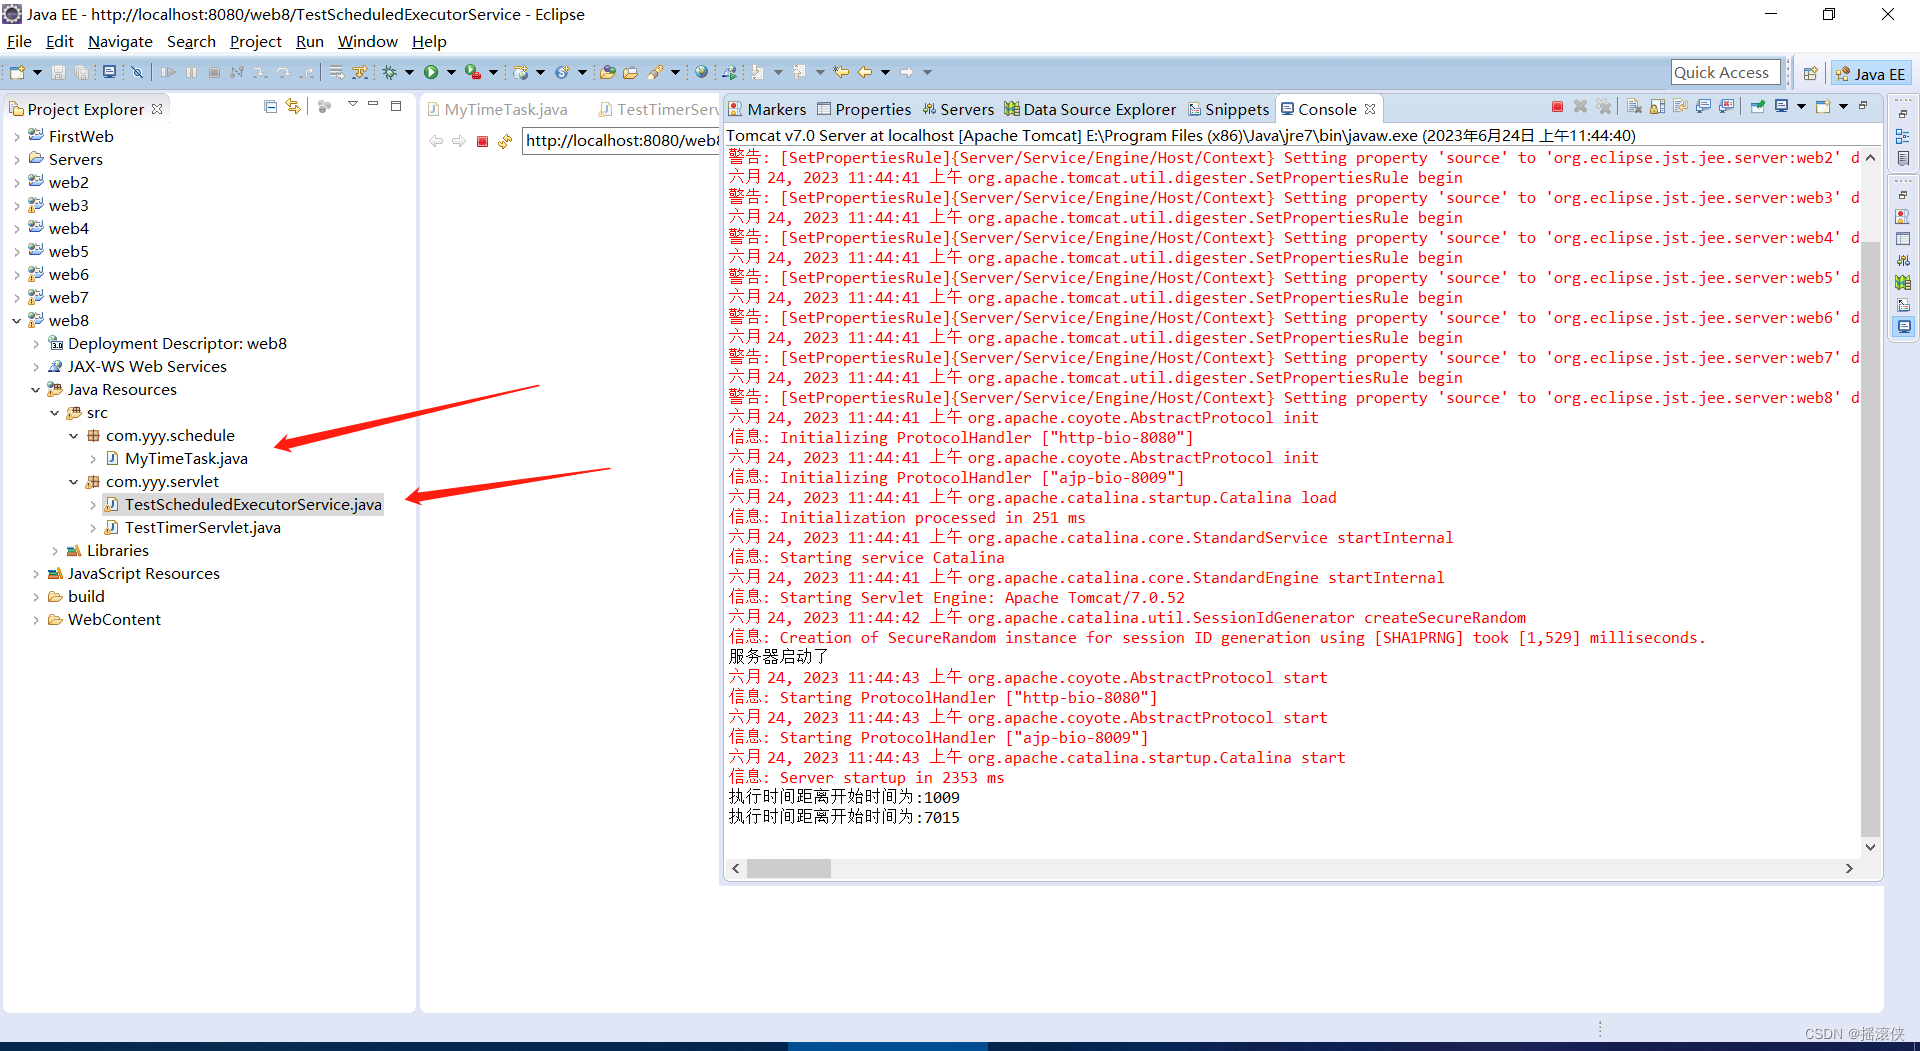The width and height of the screenshot is (1920, 1051).
Task: Collapse the Java Resources node
Action: 35,390
